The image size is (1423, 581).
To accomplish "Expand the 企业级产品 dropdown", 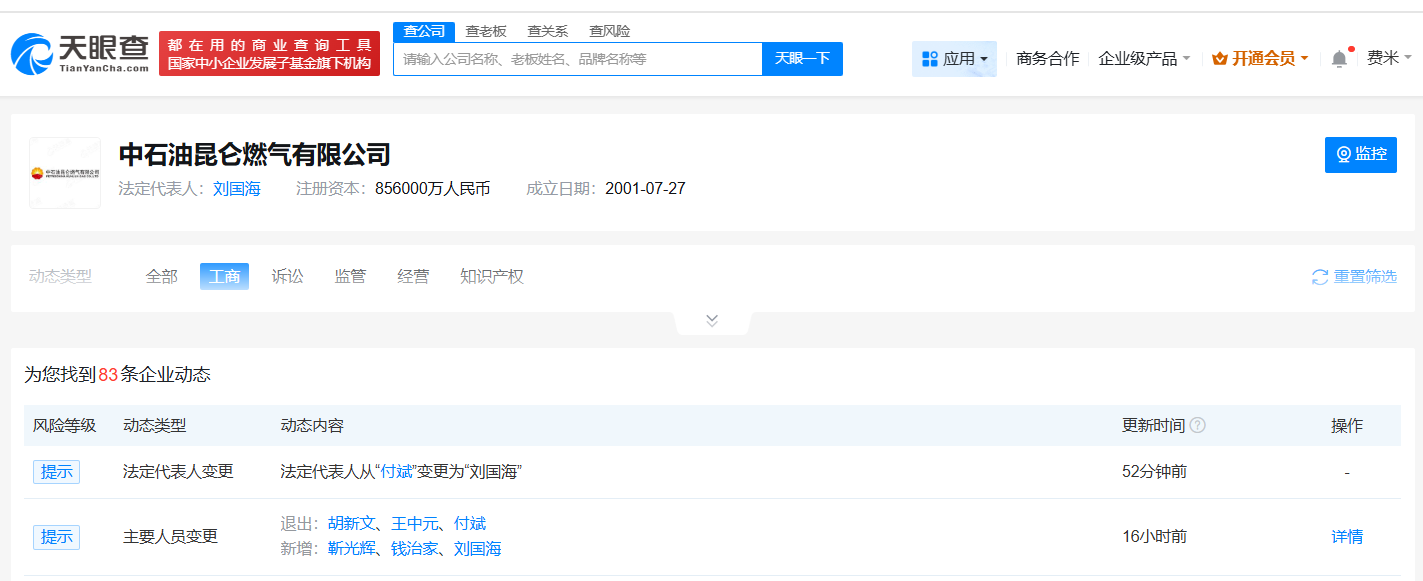I will click(1144, 59).
